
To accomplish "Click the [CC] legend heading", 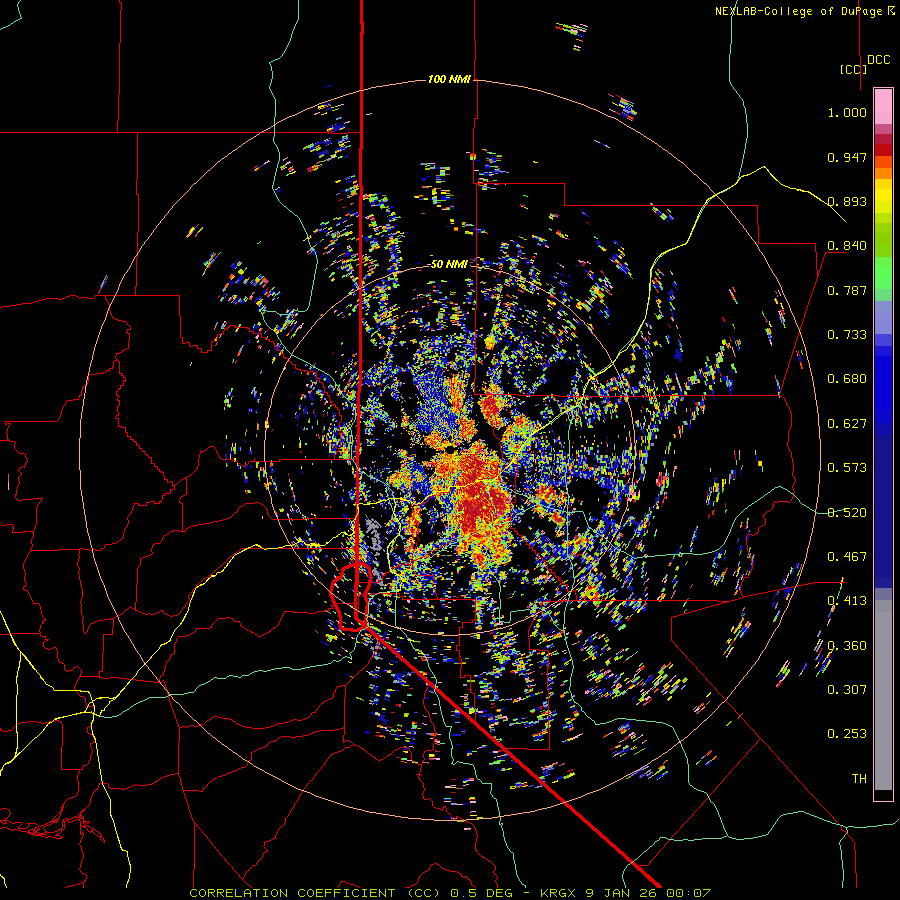I will [853, 69].
